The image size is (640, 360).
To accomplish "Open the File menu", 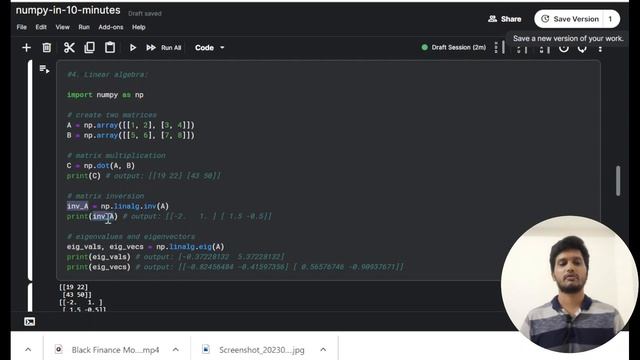I will 22,27.
